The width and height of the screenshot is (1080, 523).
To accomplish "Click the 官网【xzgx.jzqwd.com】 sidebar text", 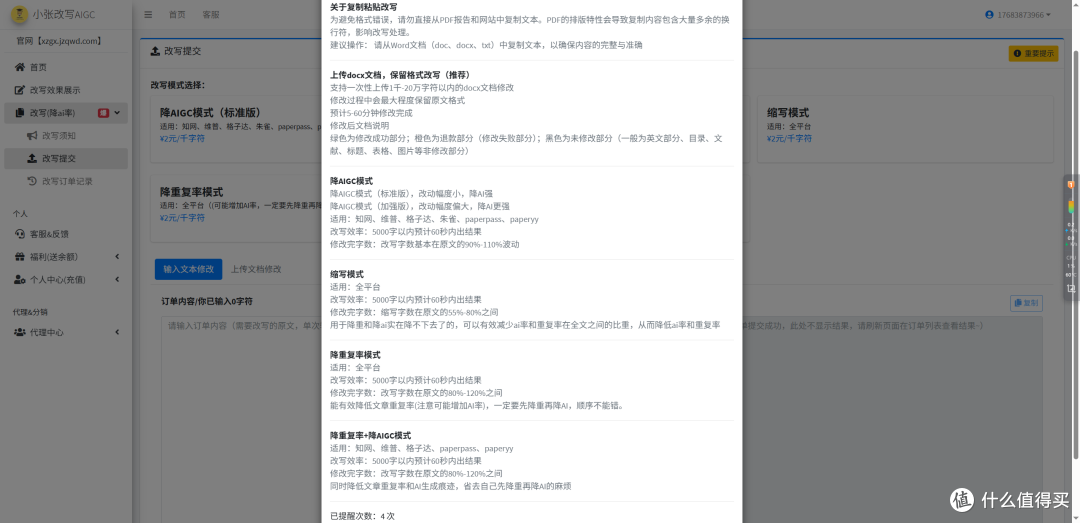I will coord(59,41).
